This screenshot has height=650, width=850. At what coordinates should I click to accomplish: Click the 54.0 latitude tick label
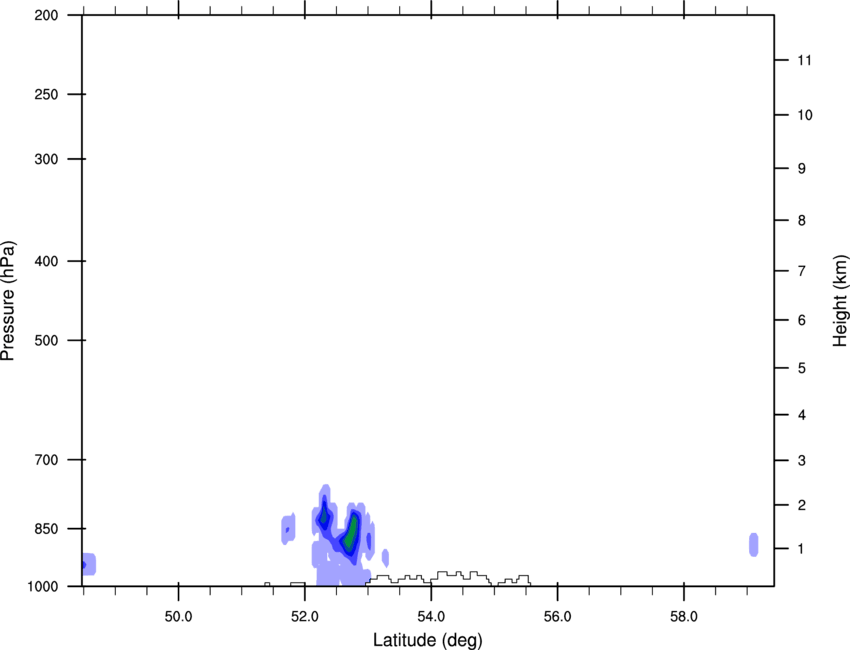(432, 617)
